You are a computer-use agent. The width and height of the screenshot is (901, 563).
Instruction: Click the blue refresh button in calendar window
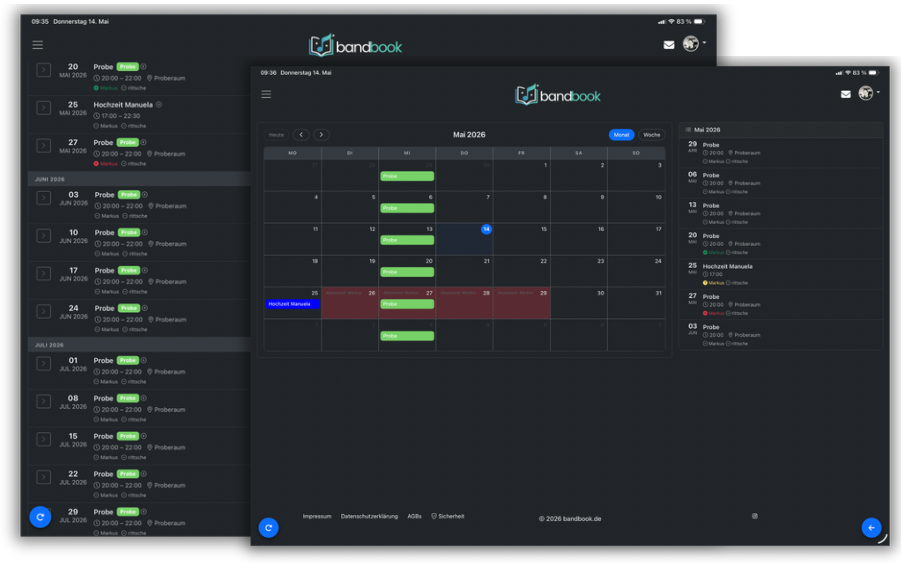tap(268, 527)
